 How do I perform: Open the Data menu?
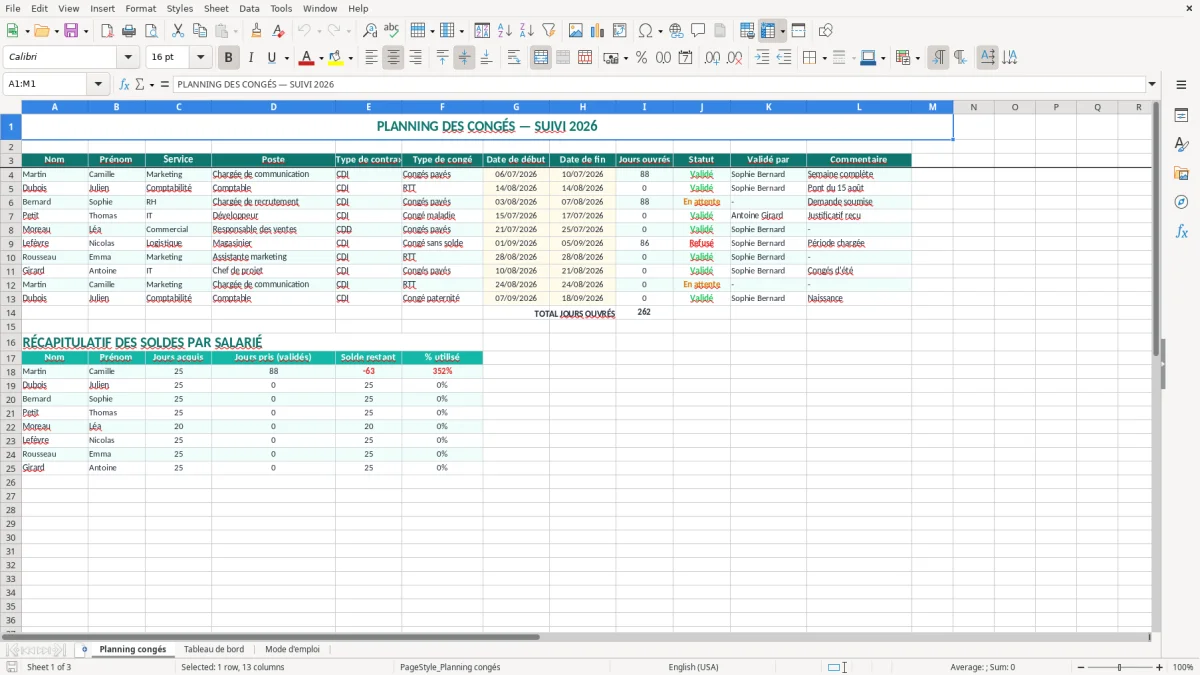(x=249, y=8)
